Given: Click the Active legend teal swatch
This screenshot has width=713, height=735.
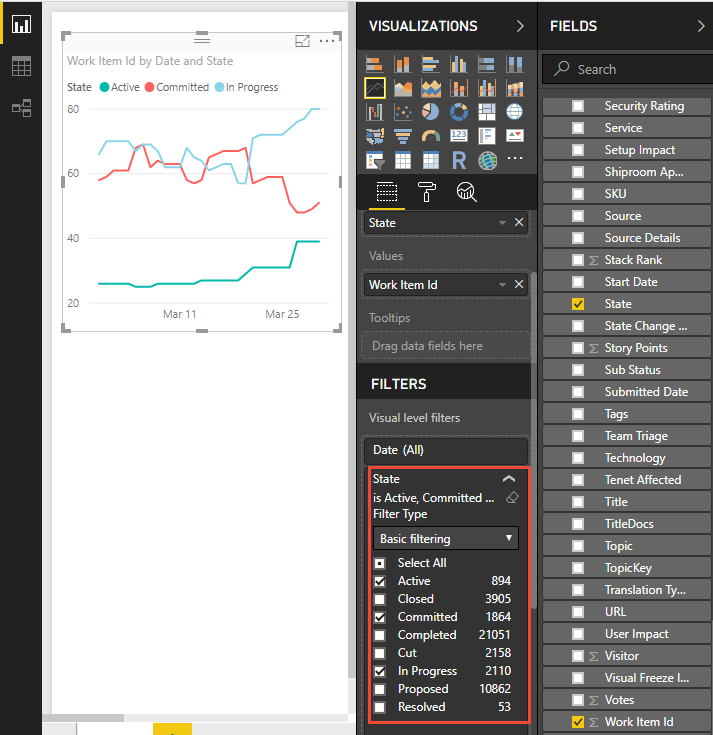Looking at the screenshot, I should click(105, 87).
